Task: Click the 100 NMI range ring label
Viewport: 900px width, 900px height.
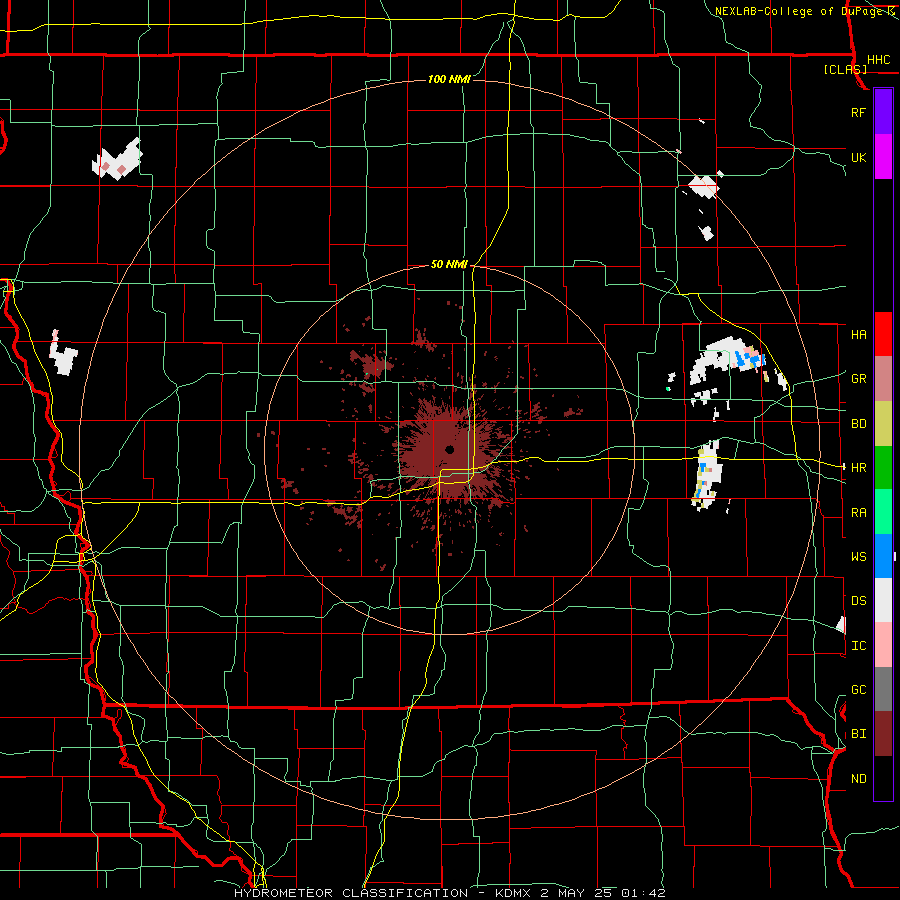Action: pos(449,79)
